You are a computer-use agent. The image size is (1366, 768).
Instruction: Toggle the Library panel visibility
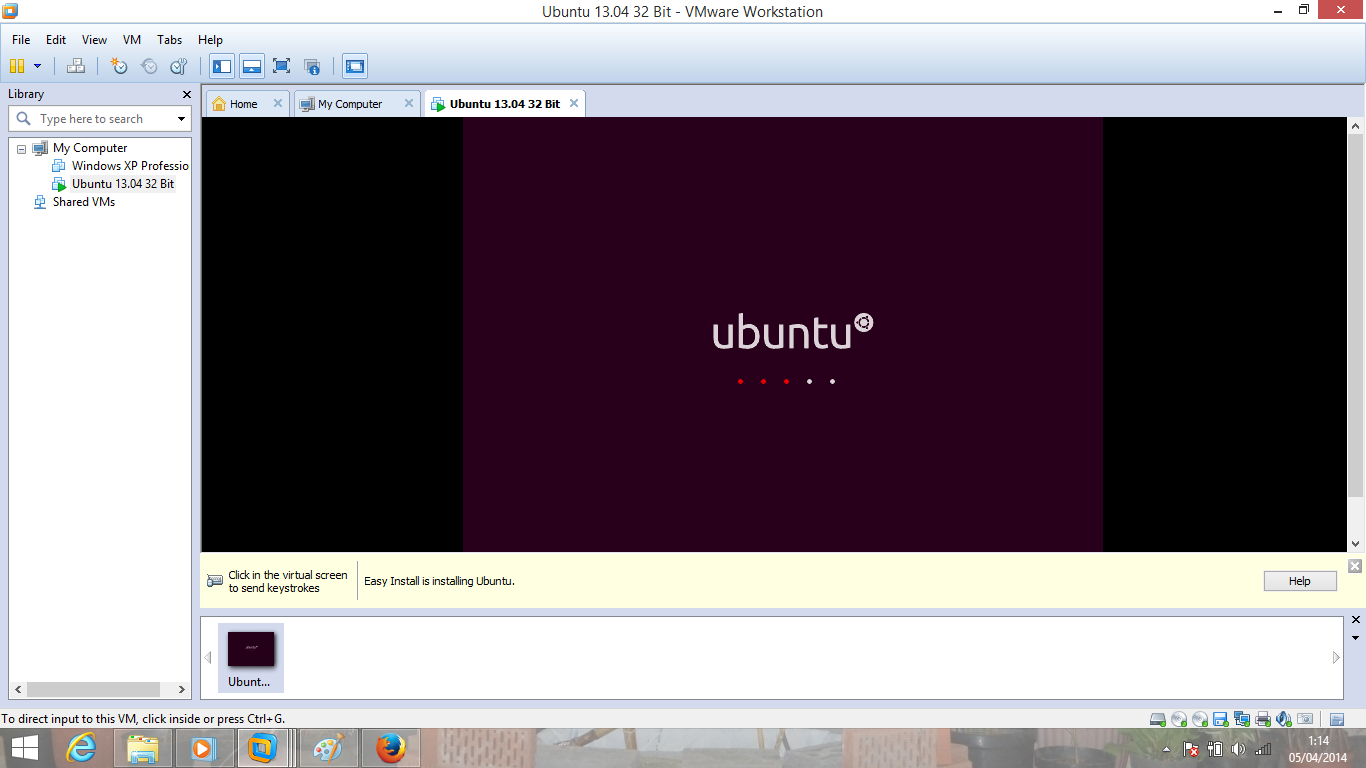[222, 66]
